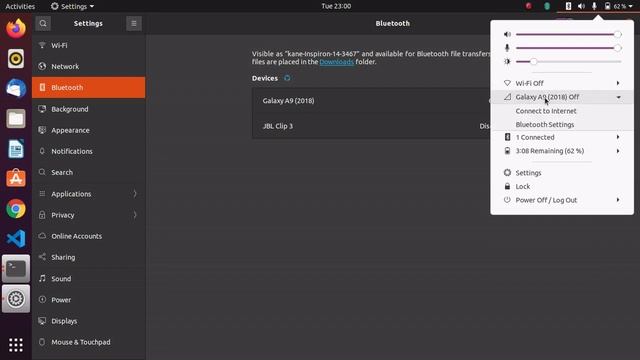Launch Thunderbird from the dock

click(16, 89)
